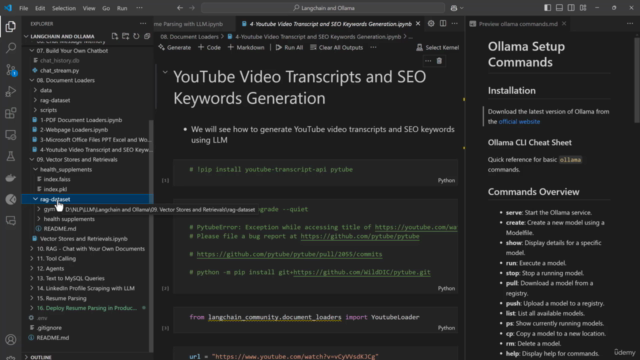Close the Youtube Video Transcript notebook tab
Screen dimensions: 640x360
[x=418, y=24]
